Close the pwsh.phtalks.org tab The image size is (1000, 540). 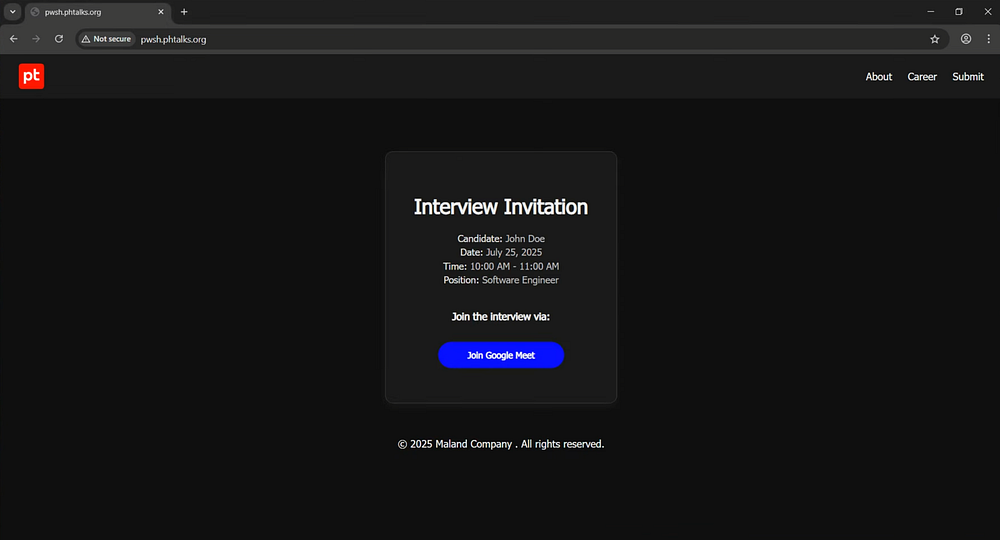[x=161, y=11]
